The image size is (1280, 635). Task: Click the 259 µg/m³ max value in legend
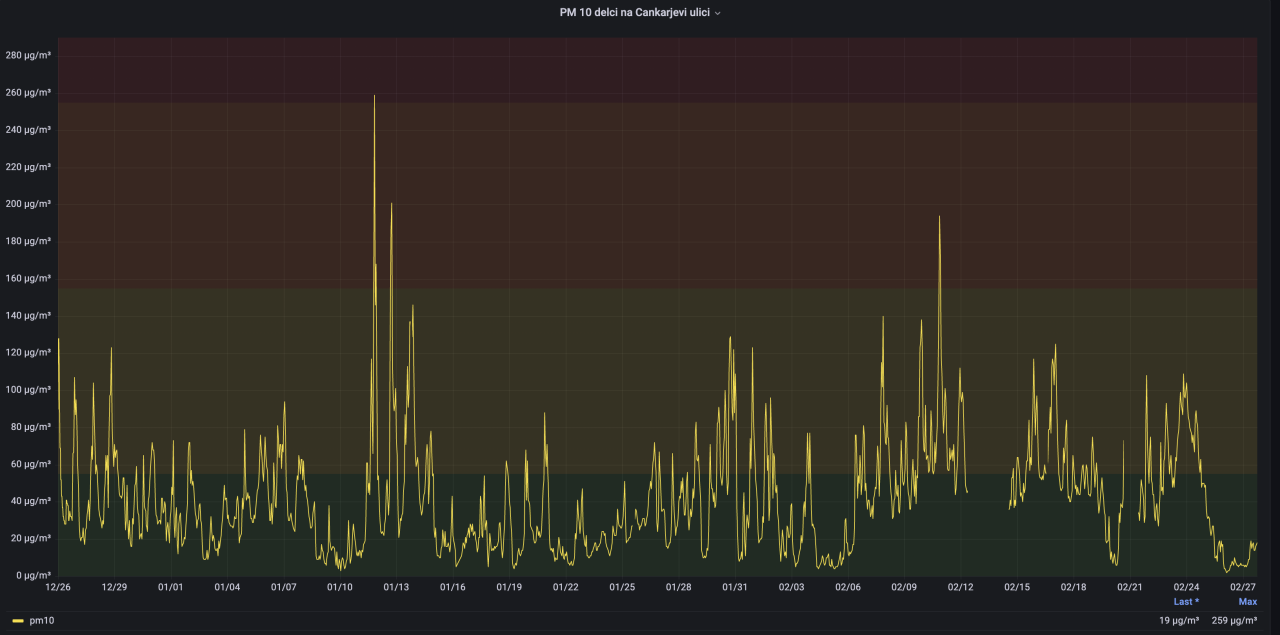click(x=1234, y=620)
